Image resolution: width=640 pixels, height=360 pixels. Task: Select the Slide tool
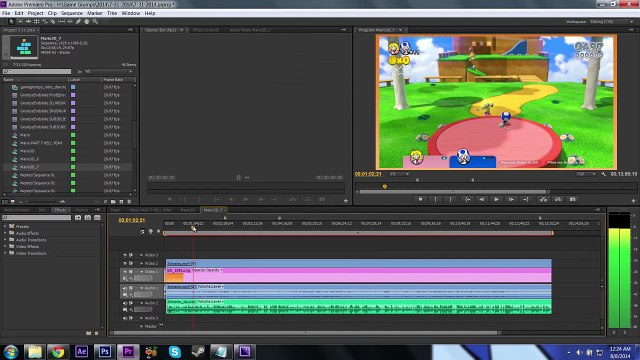[x=70, y=21]
